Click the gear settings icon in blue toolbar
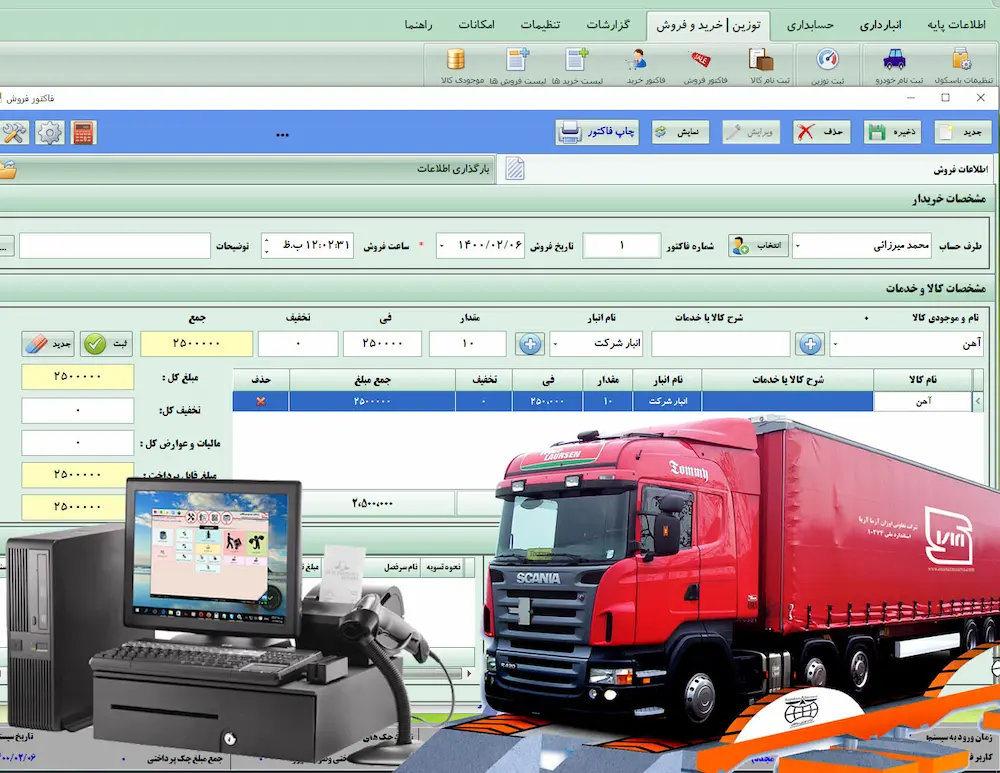This screenshot has width=1000, height=773. pos(50,133)
